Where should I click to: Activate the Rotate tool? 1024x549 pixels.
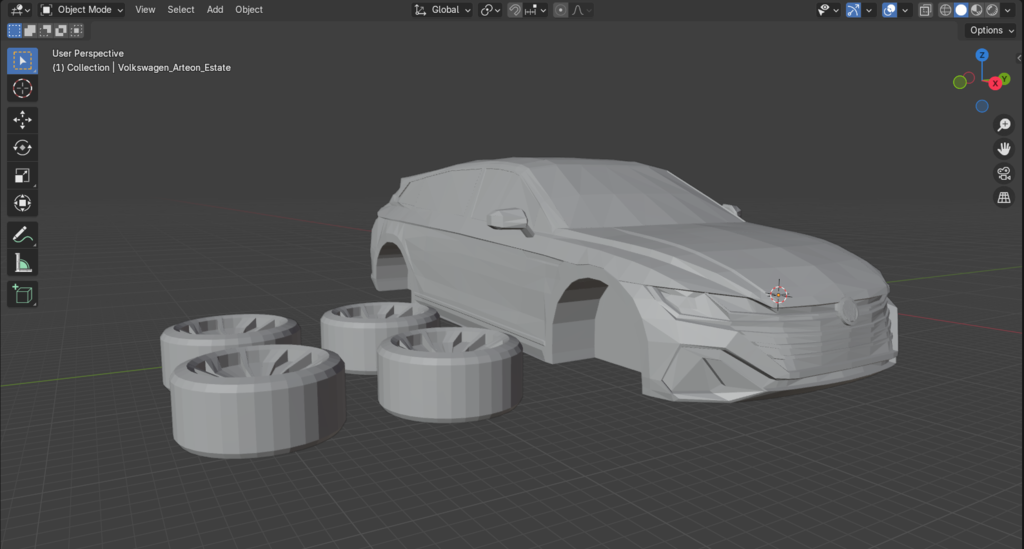(x=22, y=148)
